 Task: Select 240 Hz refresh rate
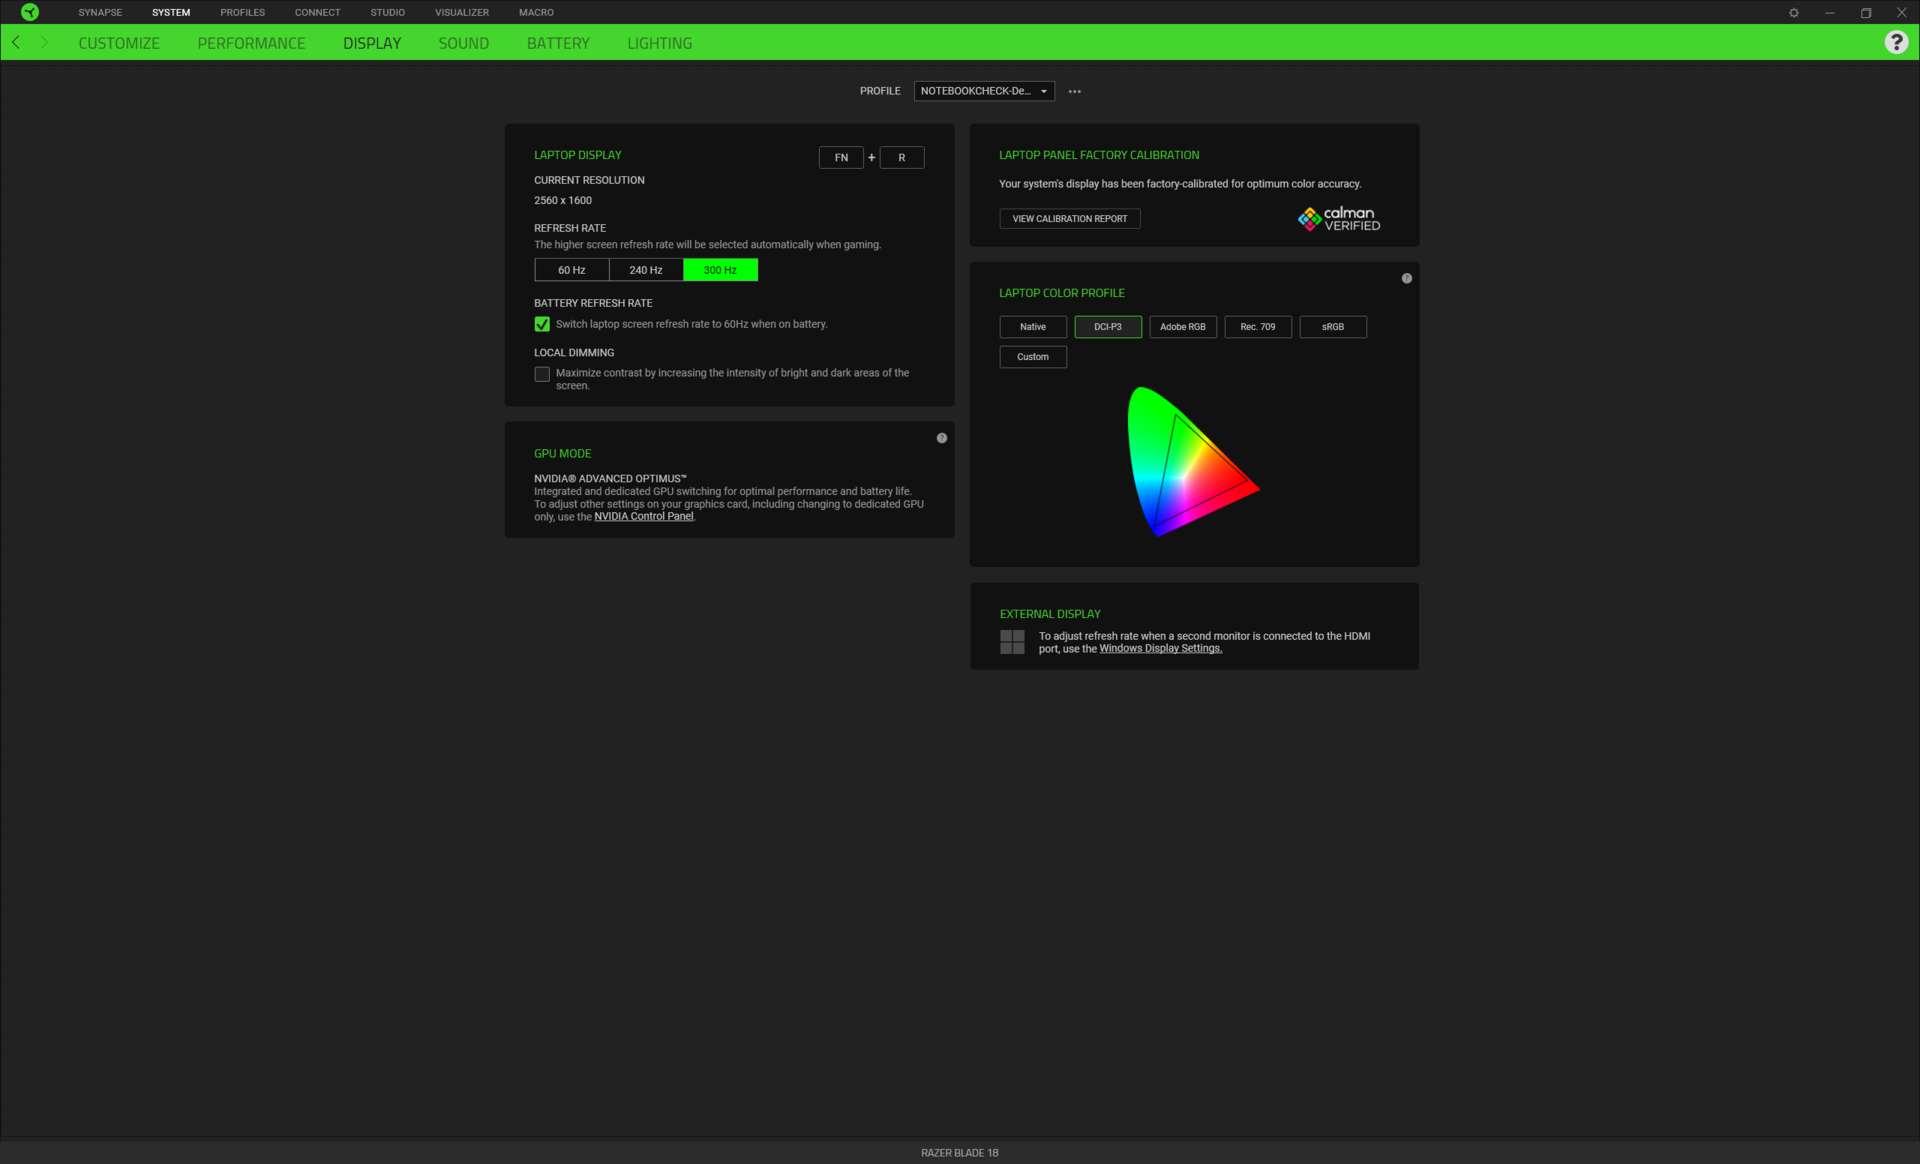[x=646, y=270]
